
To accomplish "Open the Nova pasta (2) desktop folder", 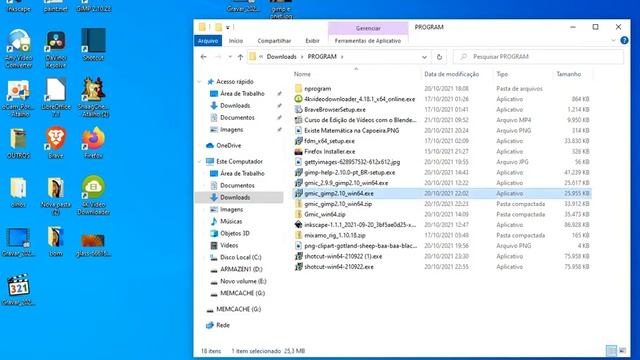I will point(56,195).
